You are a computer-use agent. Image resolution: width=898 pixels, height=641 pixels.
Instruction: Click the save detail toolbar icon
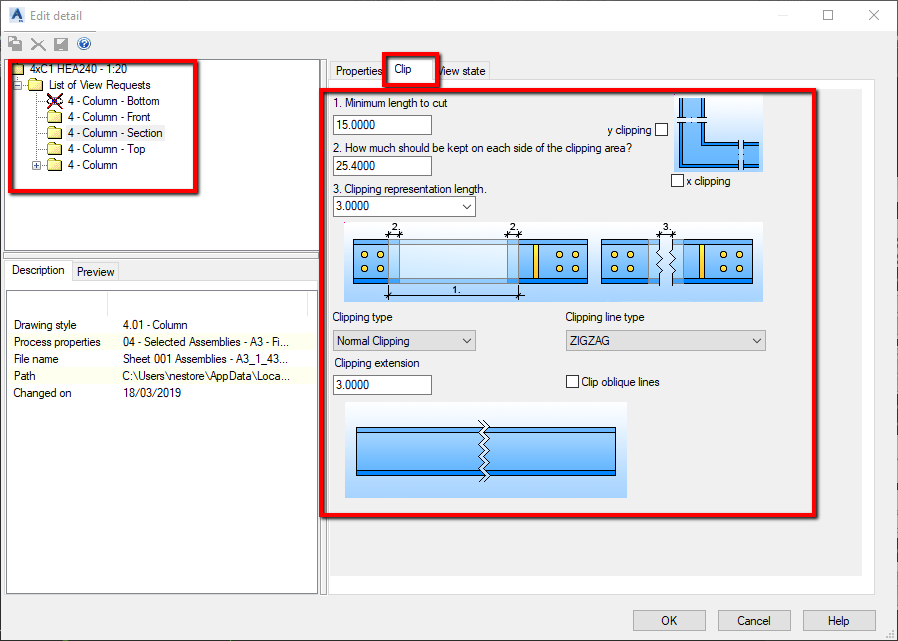coord(60,44)
